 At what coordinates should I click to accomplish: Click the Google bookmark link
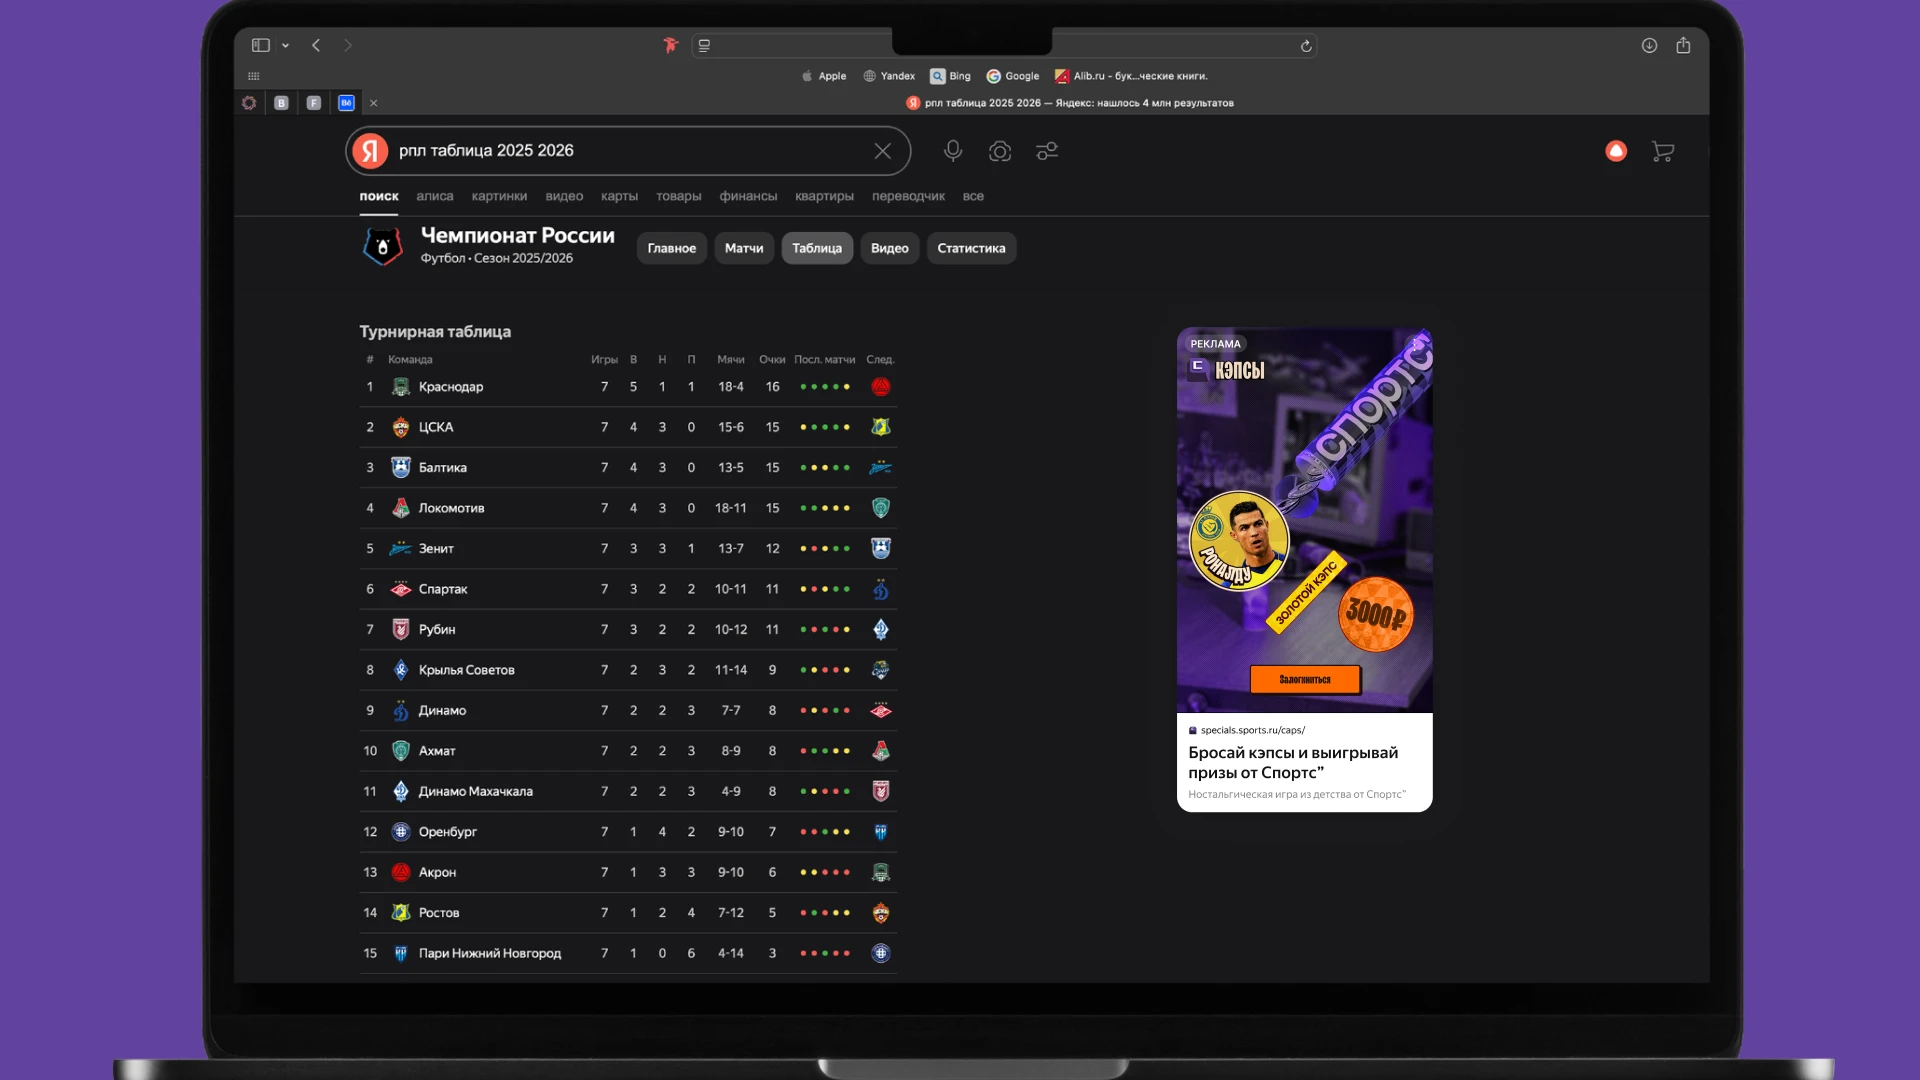click(1013, 76)
